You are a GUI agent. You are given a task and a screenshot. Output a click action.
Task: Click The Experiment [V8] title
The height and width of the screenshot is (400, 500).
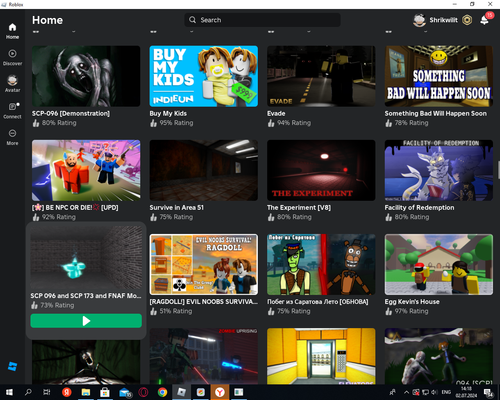click(299, 207)
